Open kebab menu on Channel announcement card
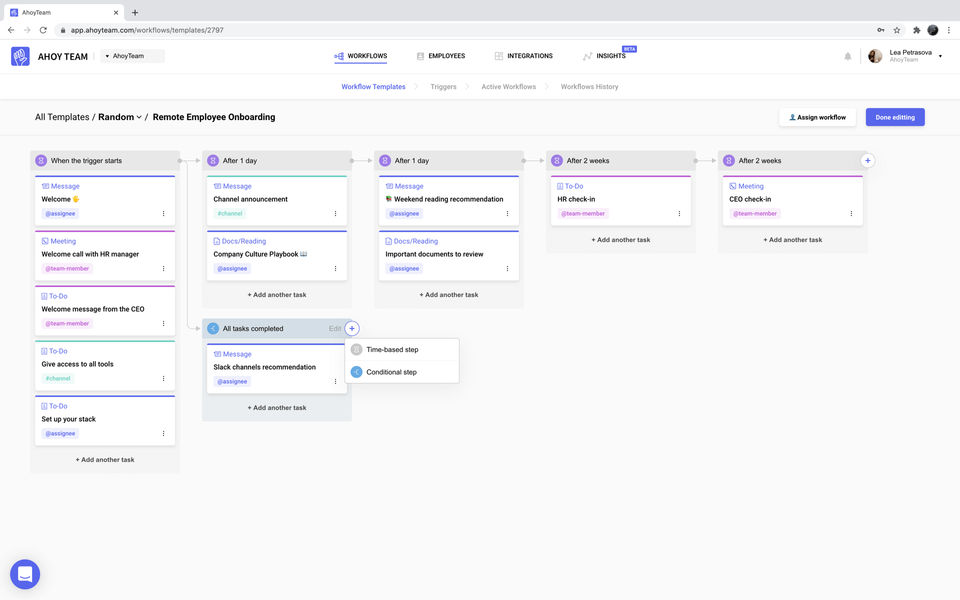This screenshot has width=960, height=600. pos(336,214)
